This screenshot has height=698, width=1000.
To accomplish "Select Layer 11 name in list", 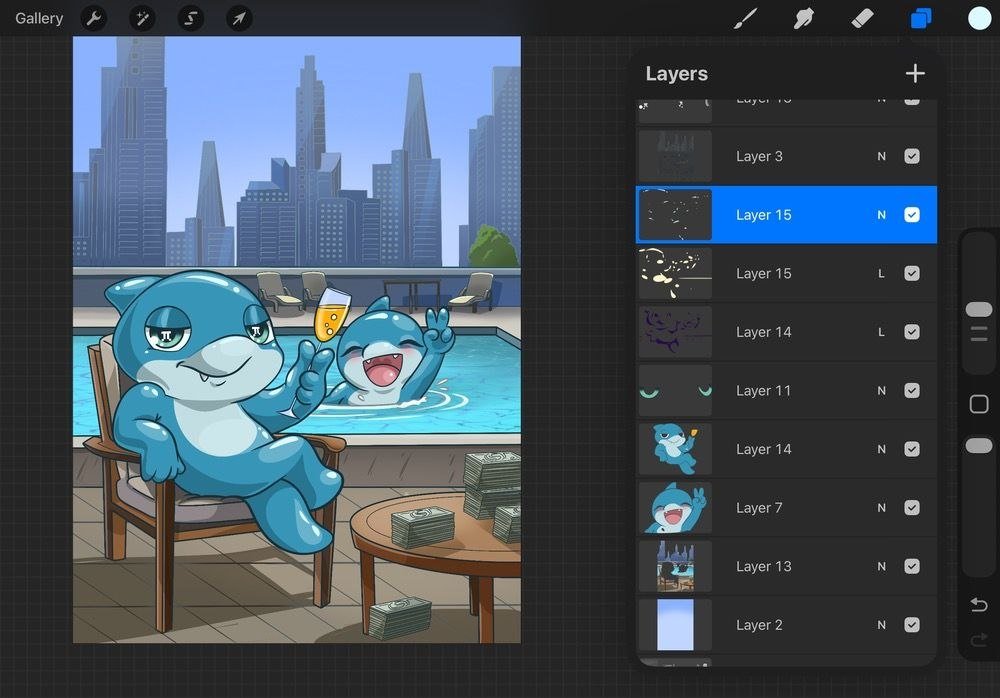I will point(763,390).
